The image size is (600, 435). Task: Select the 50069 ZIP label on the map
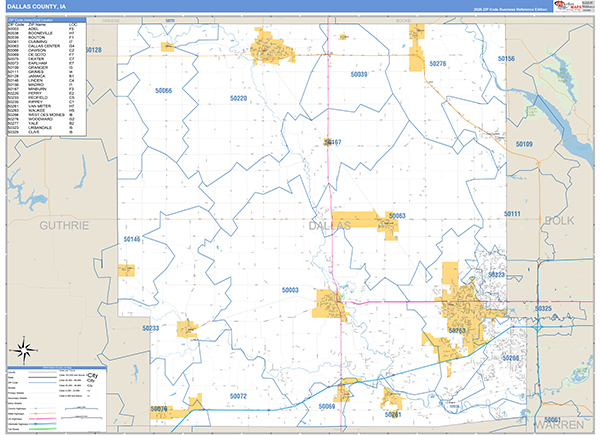click(x=327, y=406)
